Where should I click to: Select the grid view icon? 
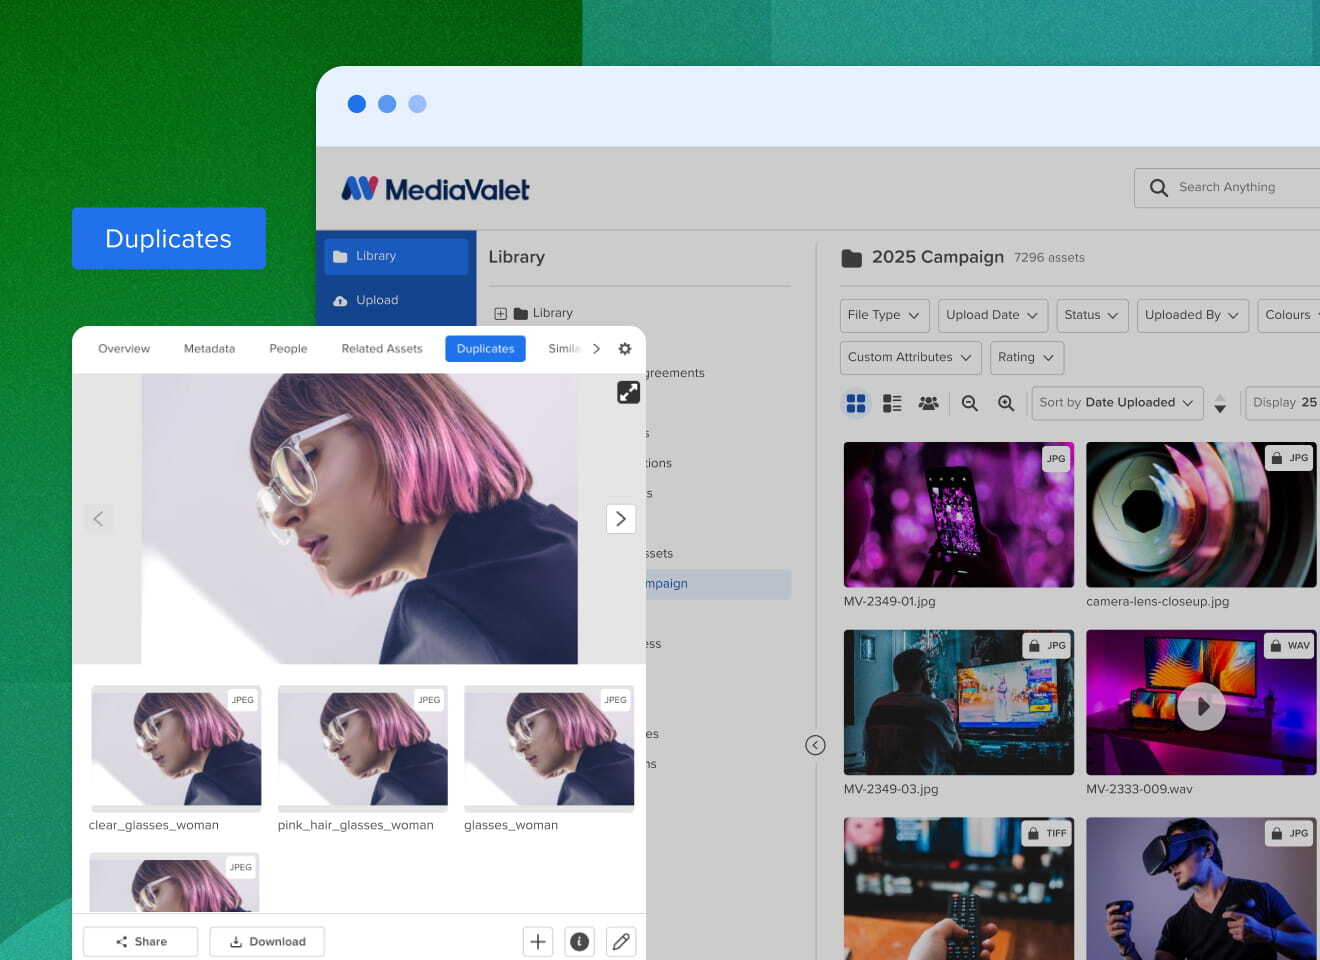[856, 402]
